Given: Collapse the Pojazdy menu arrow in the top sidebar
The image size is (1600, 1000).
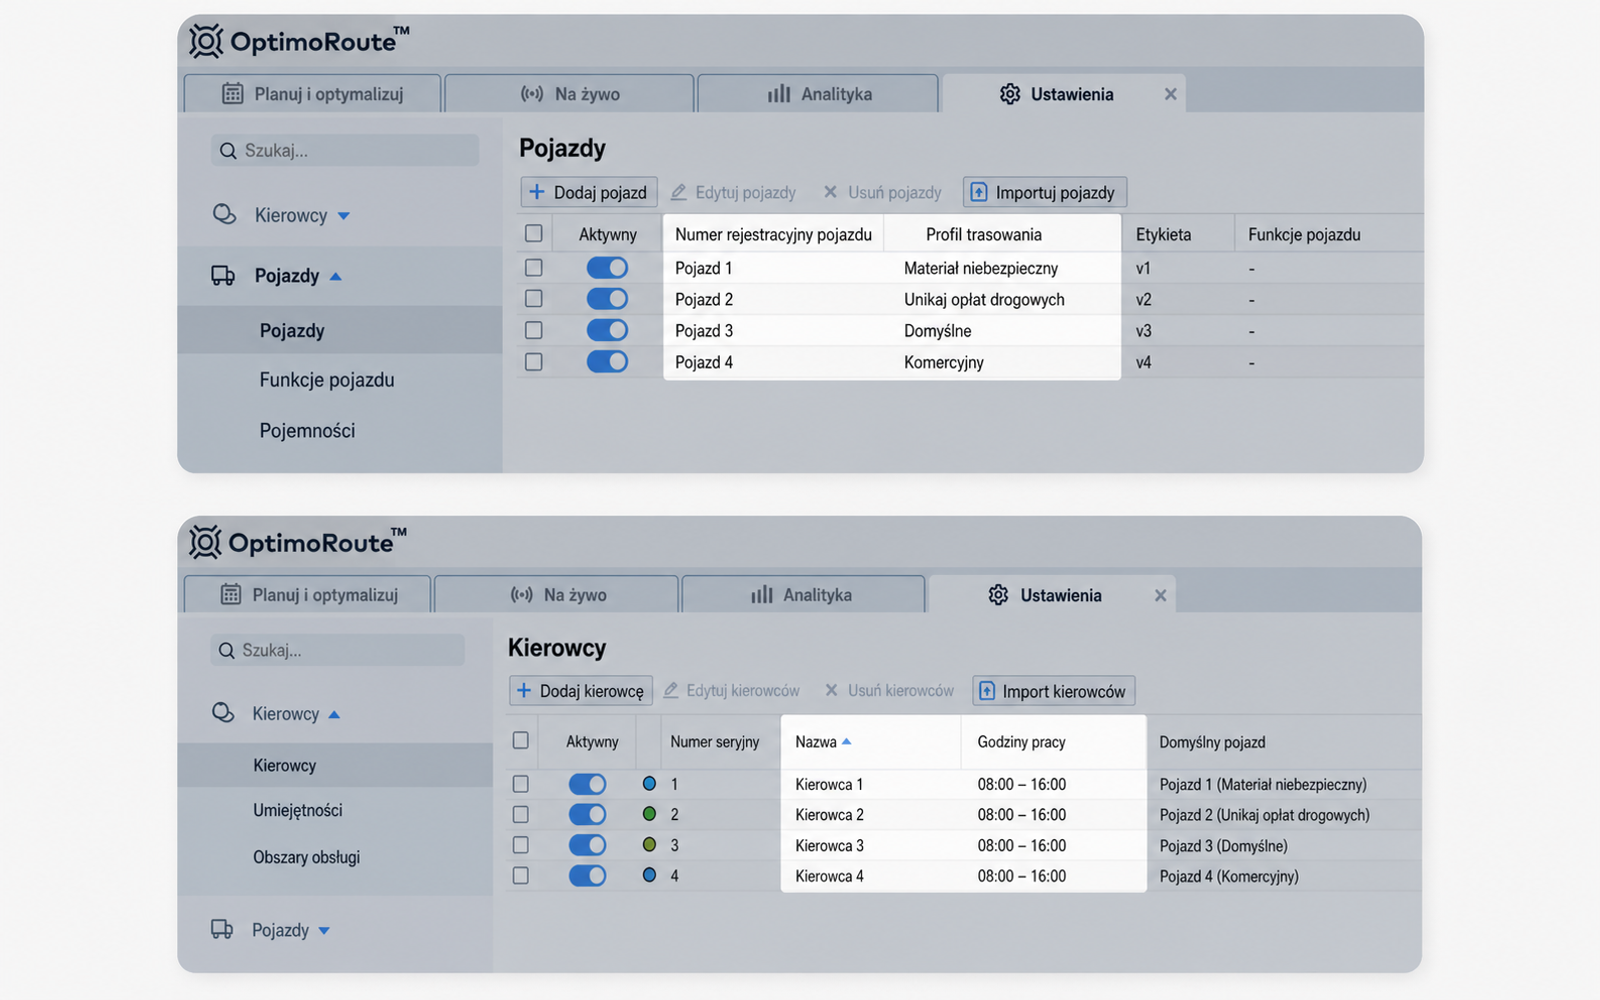Looking at the screenshot, I should coord(336,276).
